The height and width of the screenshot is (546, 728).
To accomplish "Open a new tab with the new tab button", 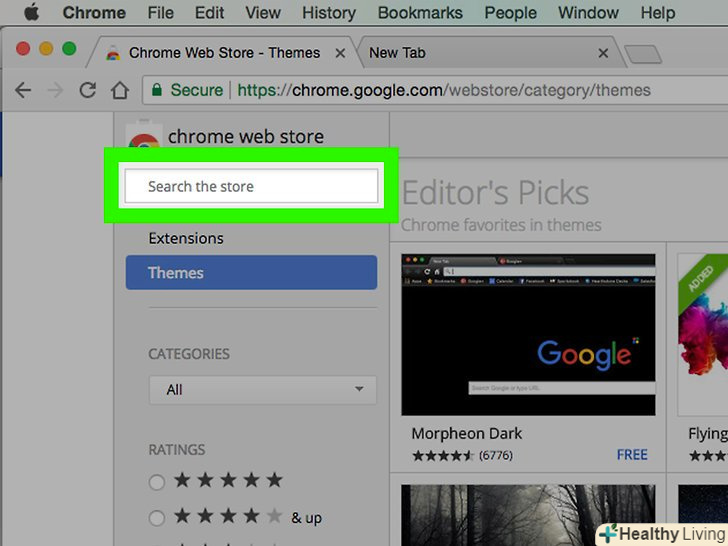I will [643, 54].
